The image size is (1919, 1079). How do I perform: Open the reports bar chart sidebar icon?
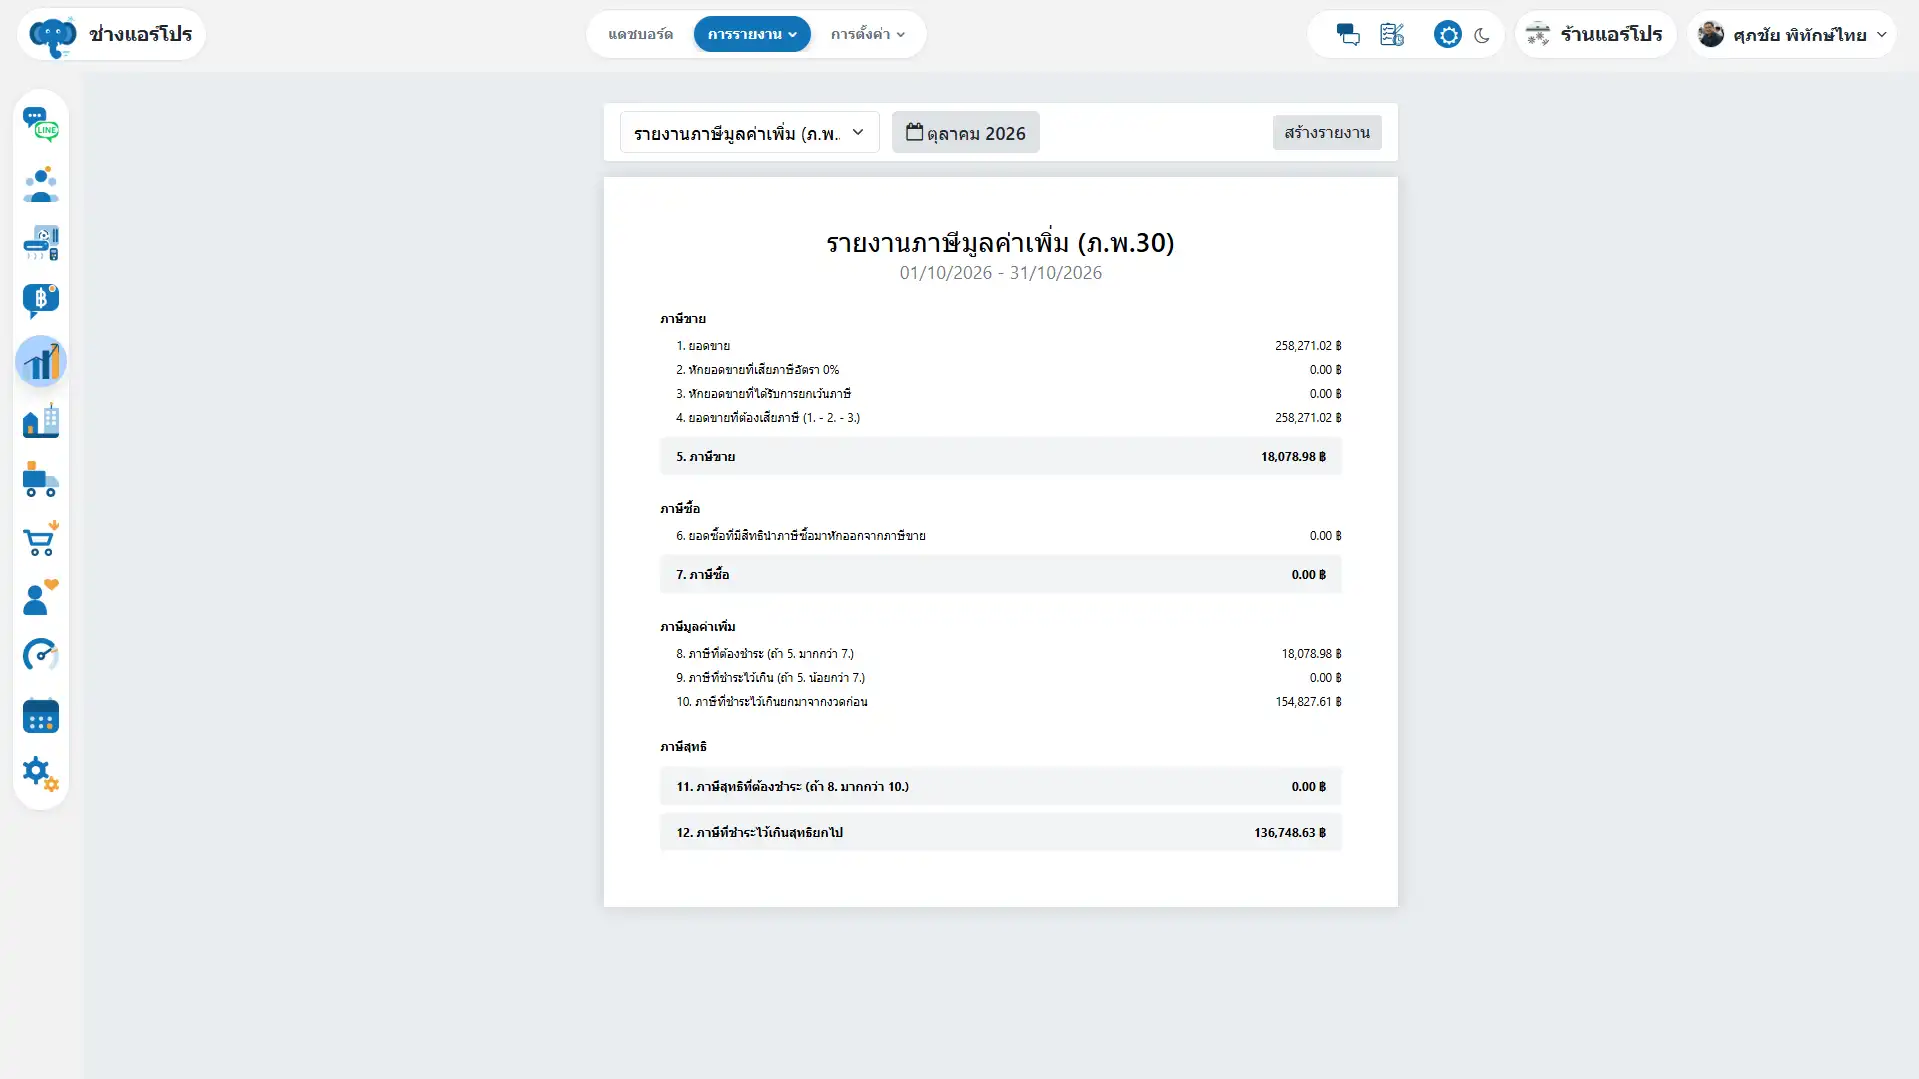[41, 361]
